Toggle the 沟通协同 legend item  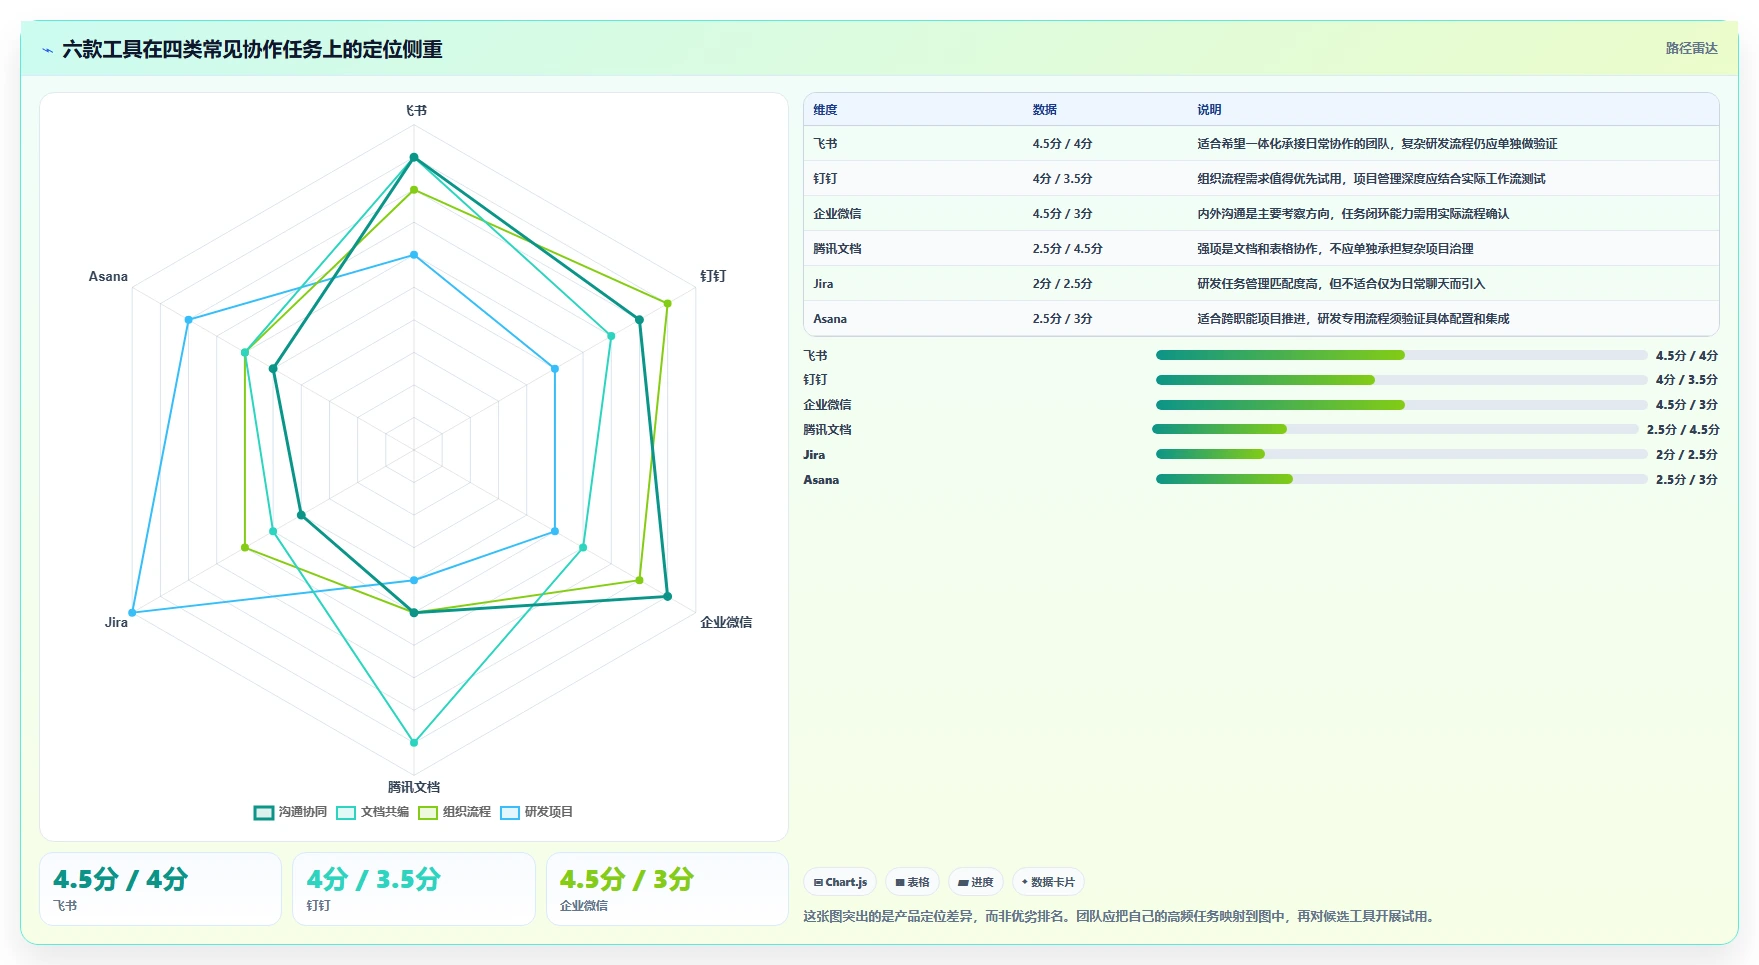coord(290,812)
